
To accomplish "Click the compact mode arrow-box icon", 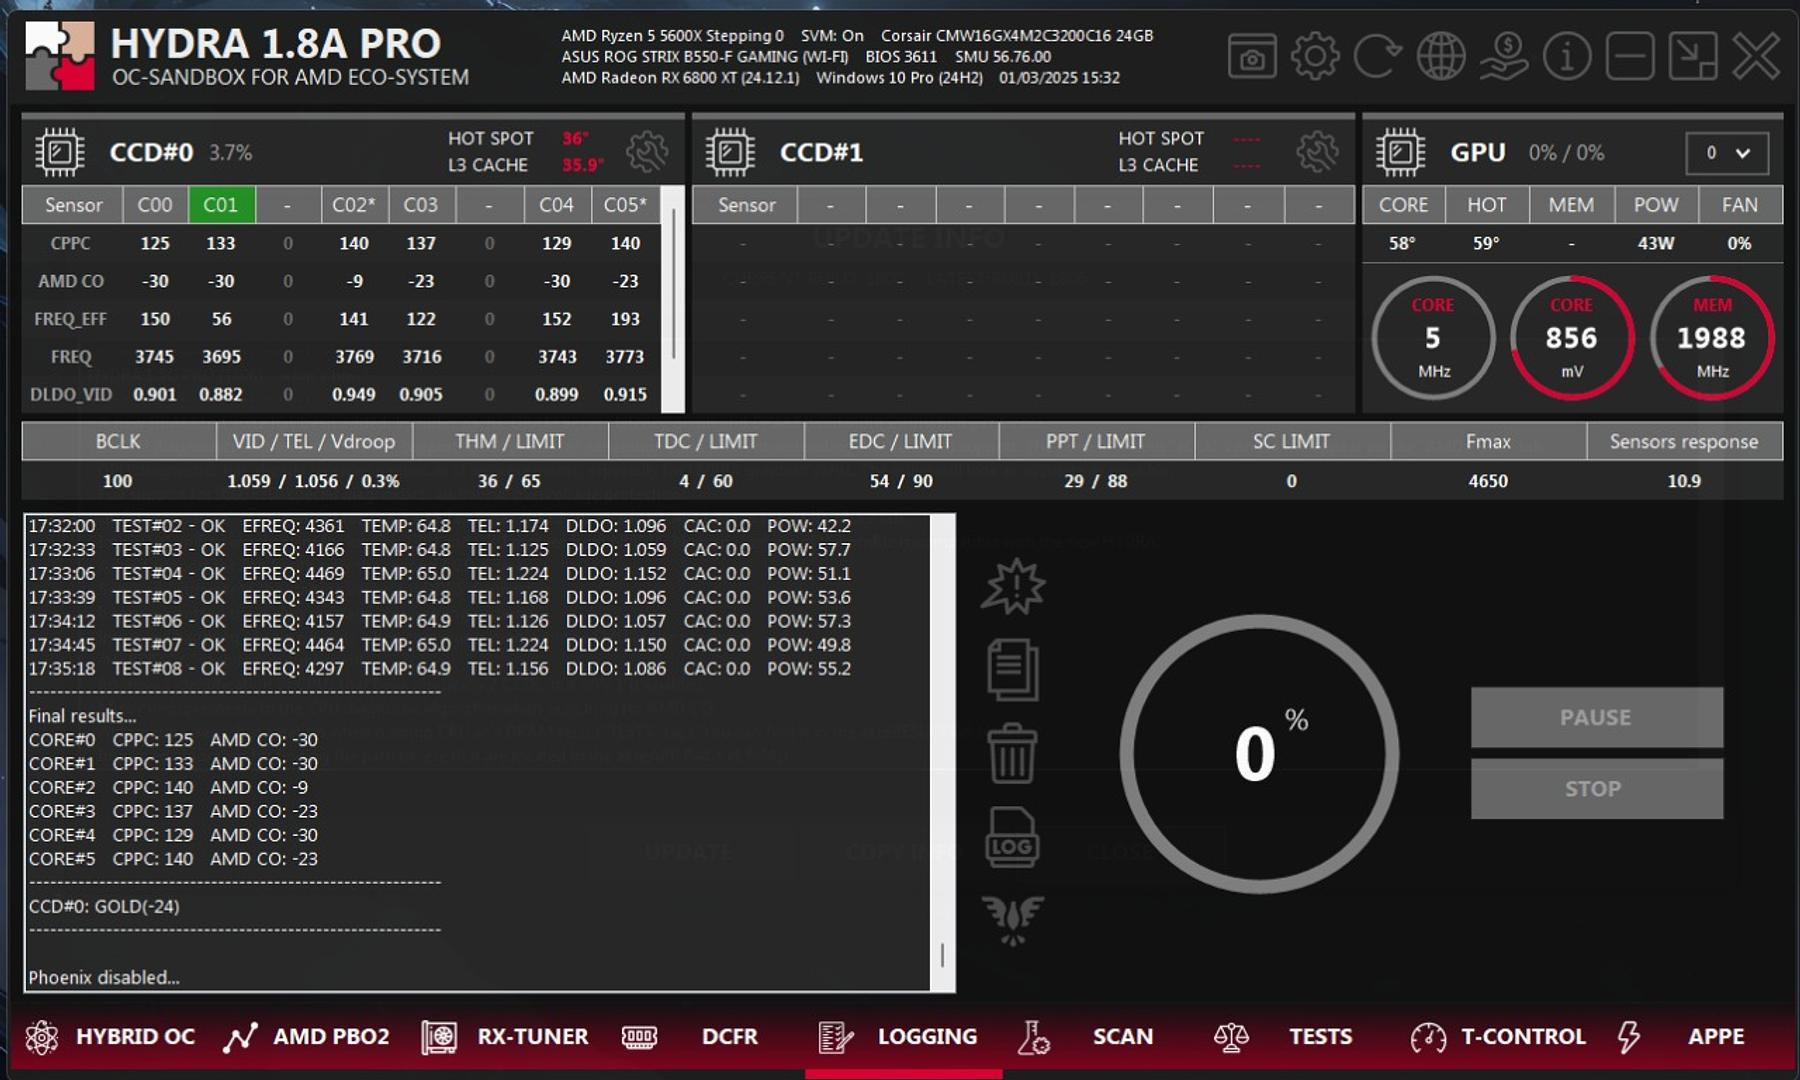I will [1693, 56].
